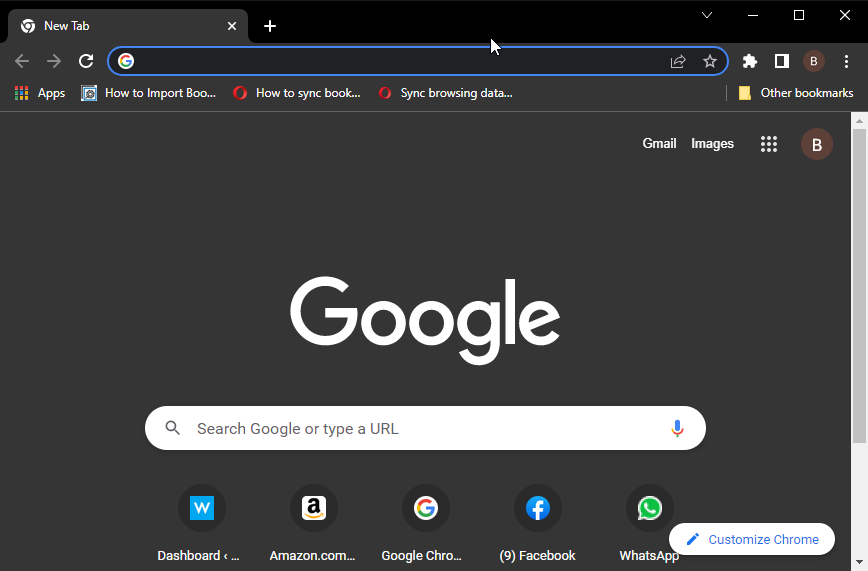Expand the Other bookmarks folder
The height and width of the screenshot is (571, 868).
pos(796,93)
